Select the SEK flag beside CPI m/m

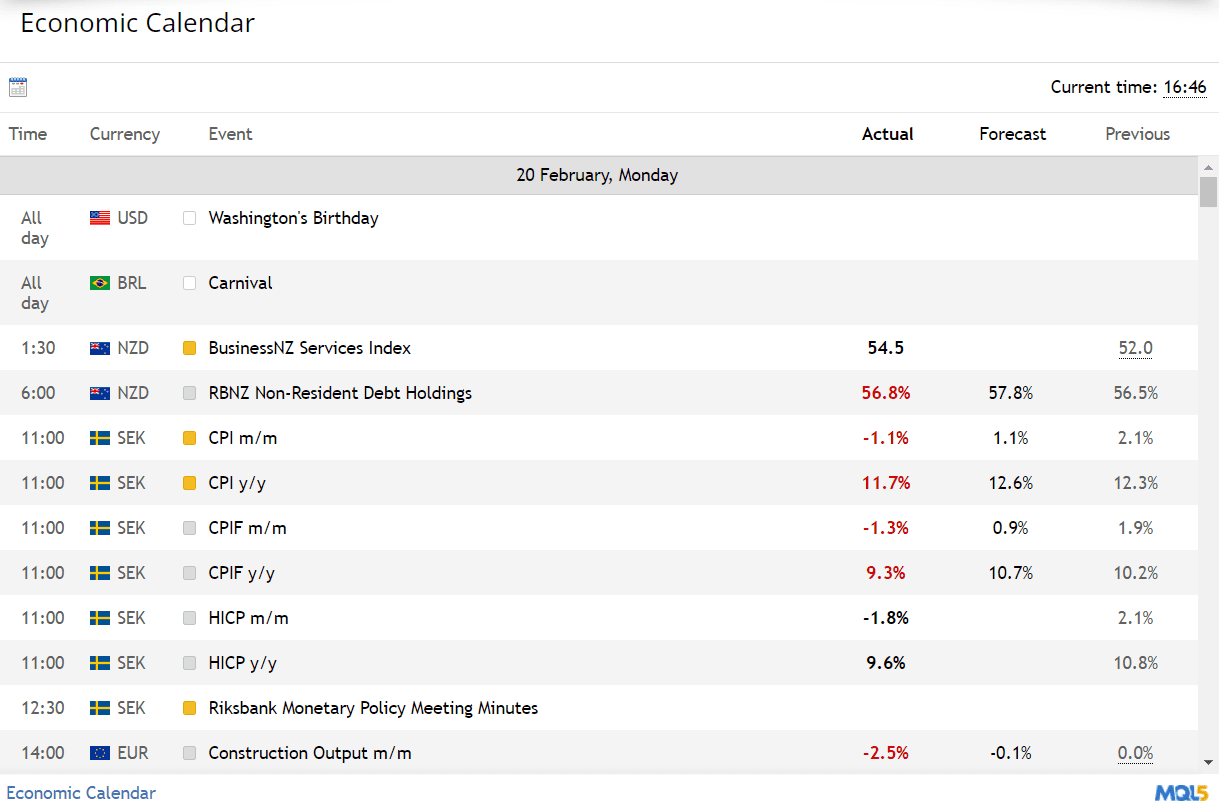98,437
